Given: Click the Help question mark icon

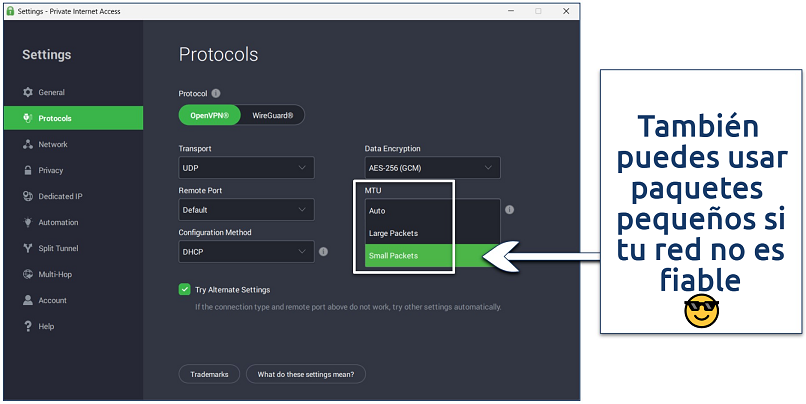Looking at the screenshot, I should [28, 326].
